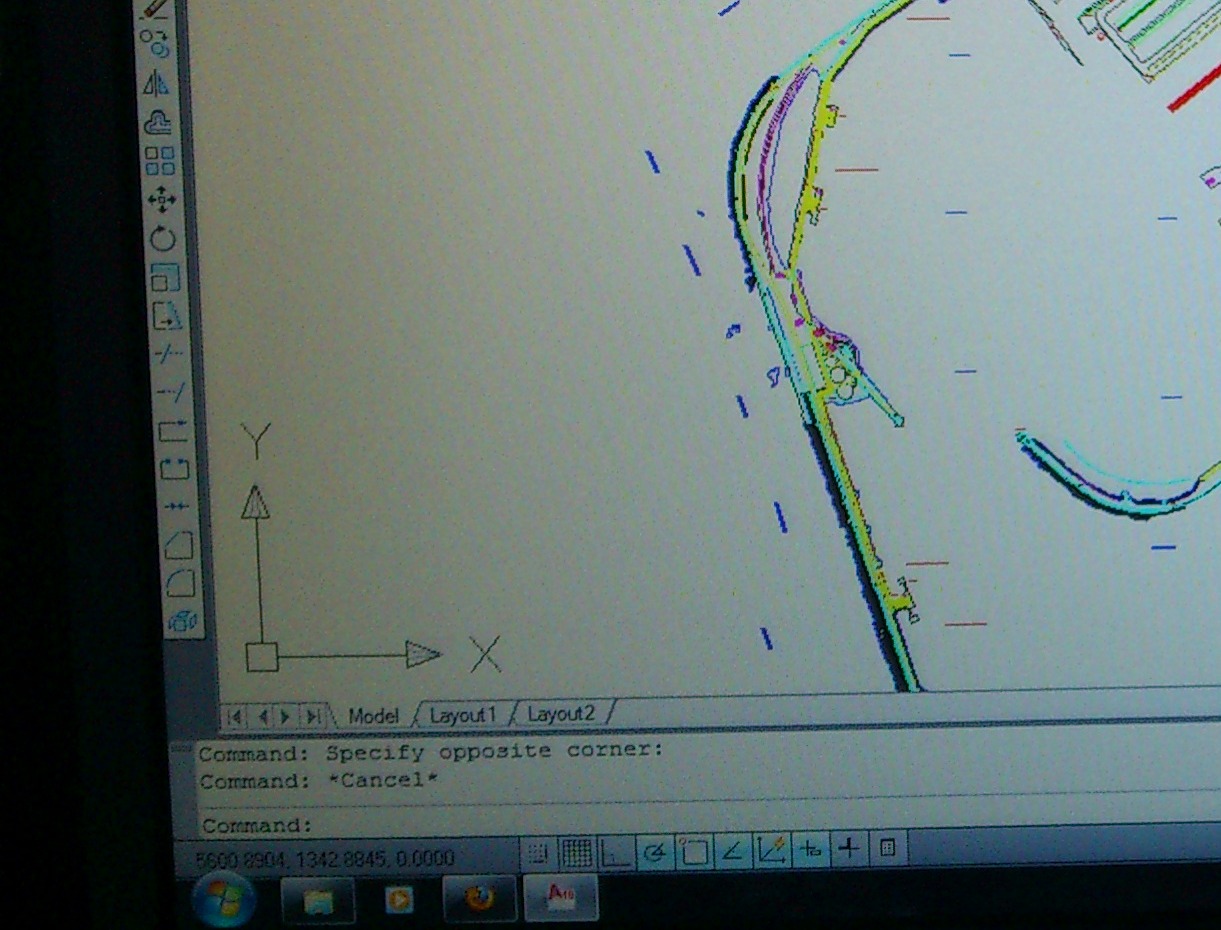
Task: Select the Offset tool
Action: coord(158,122)
